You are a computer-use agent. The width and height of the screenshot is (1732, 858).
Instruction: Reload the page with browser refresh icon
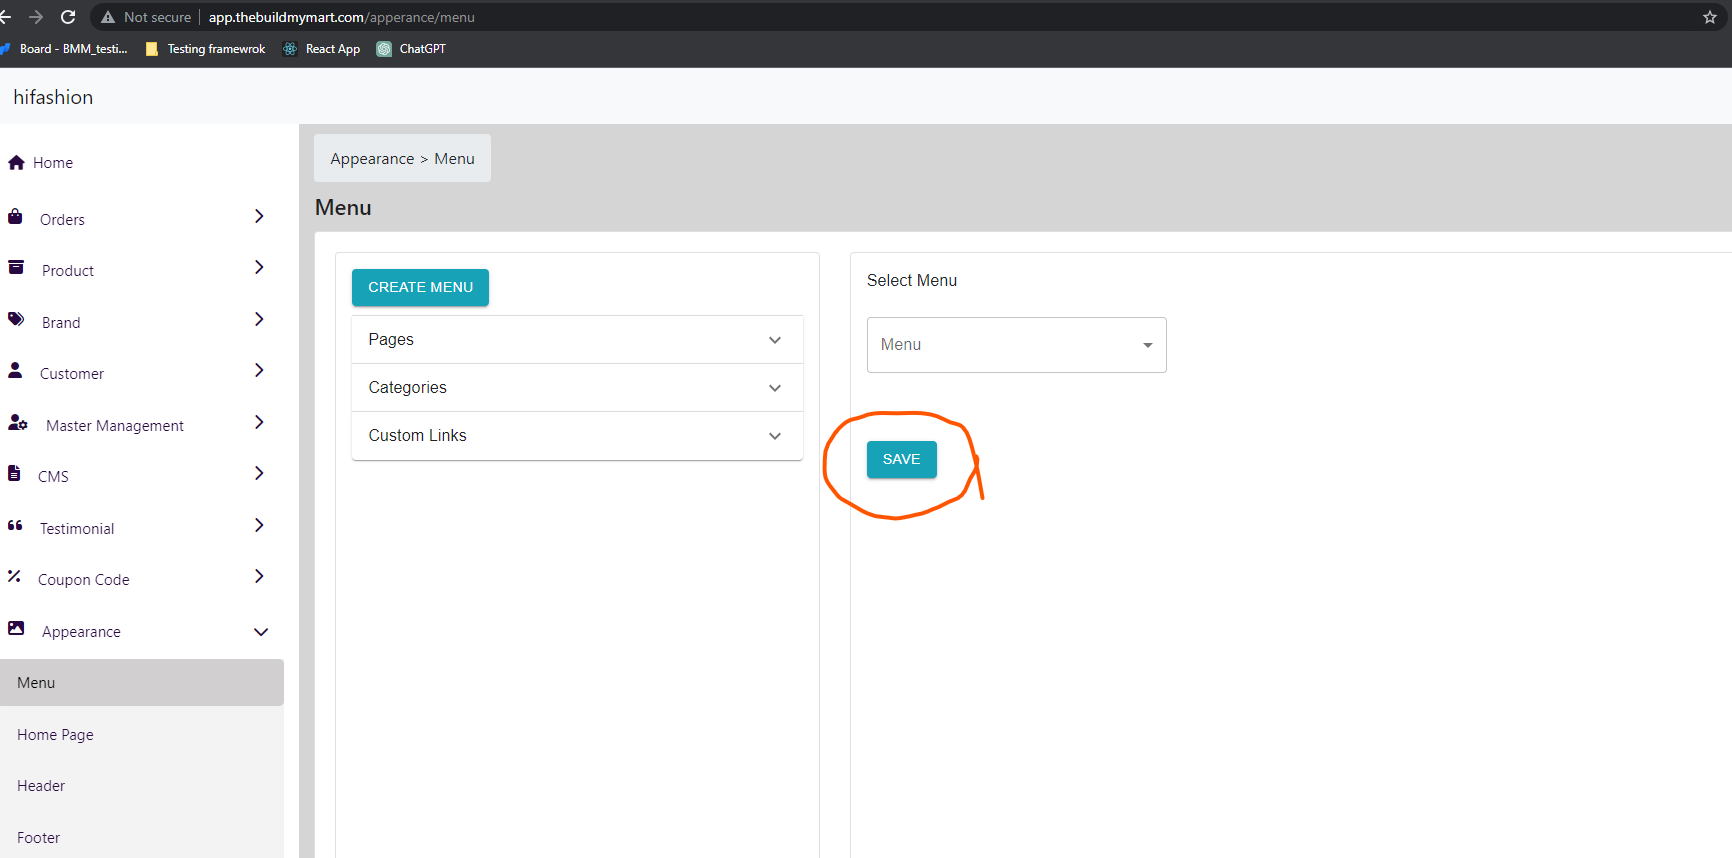pos(68,17)
